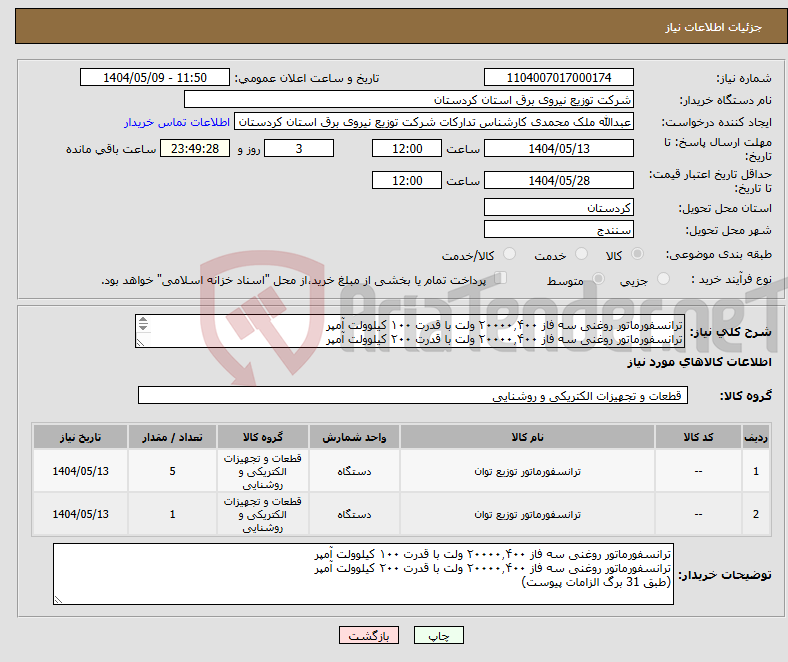
Task: Select the جزیی purchase type radio
Action: pyautogui.click(x=663, y=279)
